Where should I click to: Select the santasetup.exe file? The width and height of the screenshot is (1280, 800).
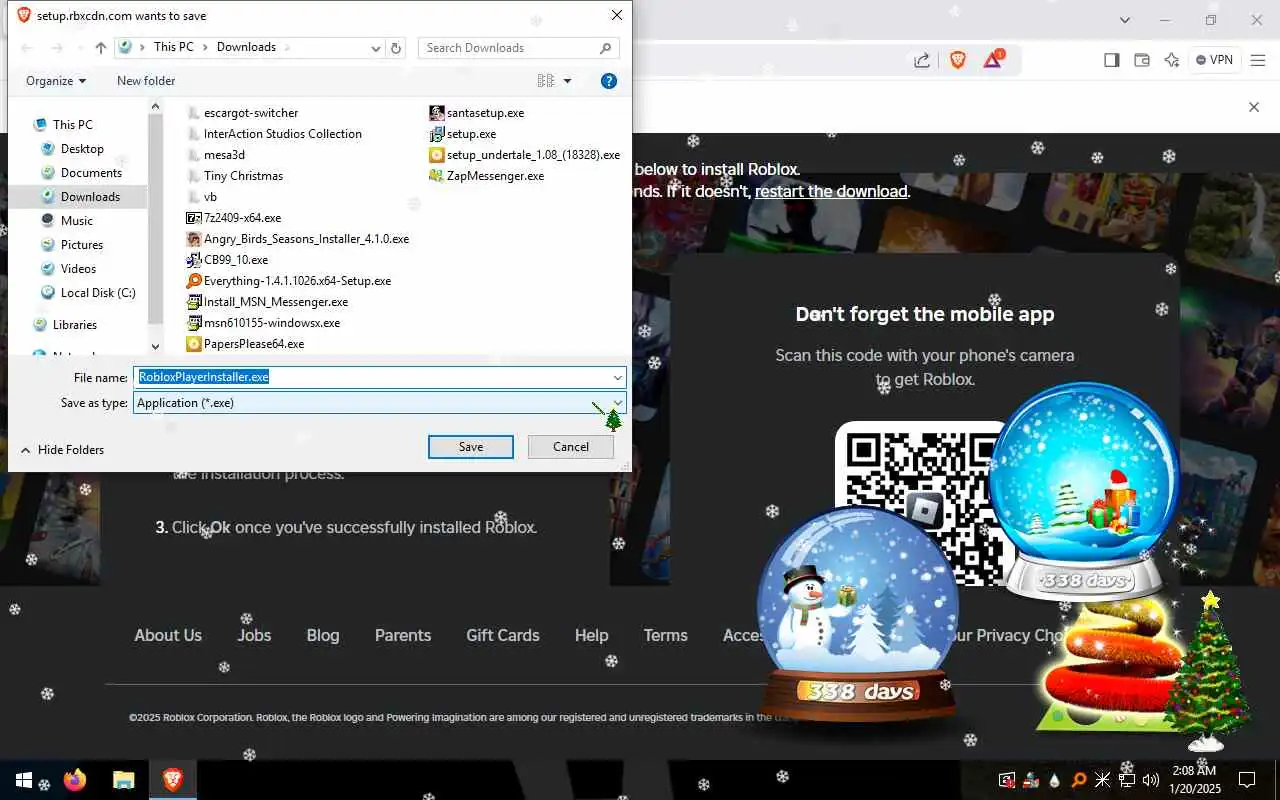pyautogui.click(x=477, y=113)
